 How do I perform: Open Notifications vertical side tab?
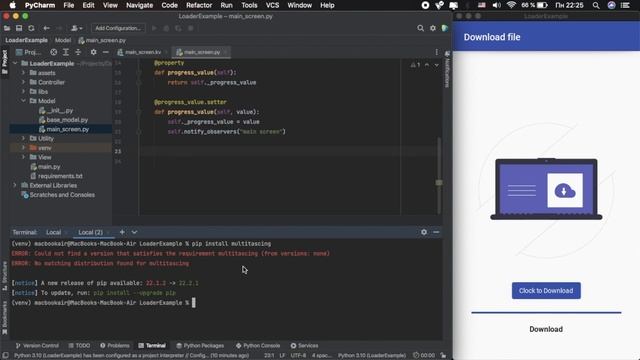(447, 69)
